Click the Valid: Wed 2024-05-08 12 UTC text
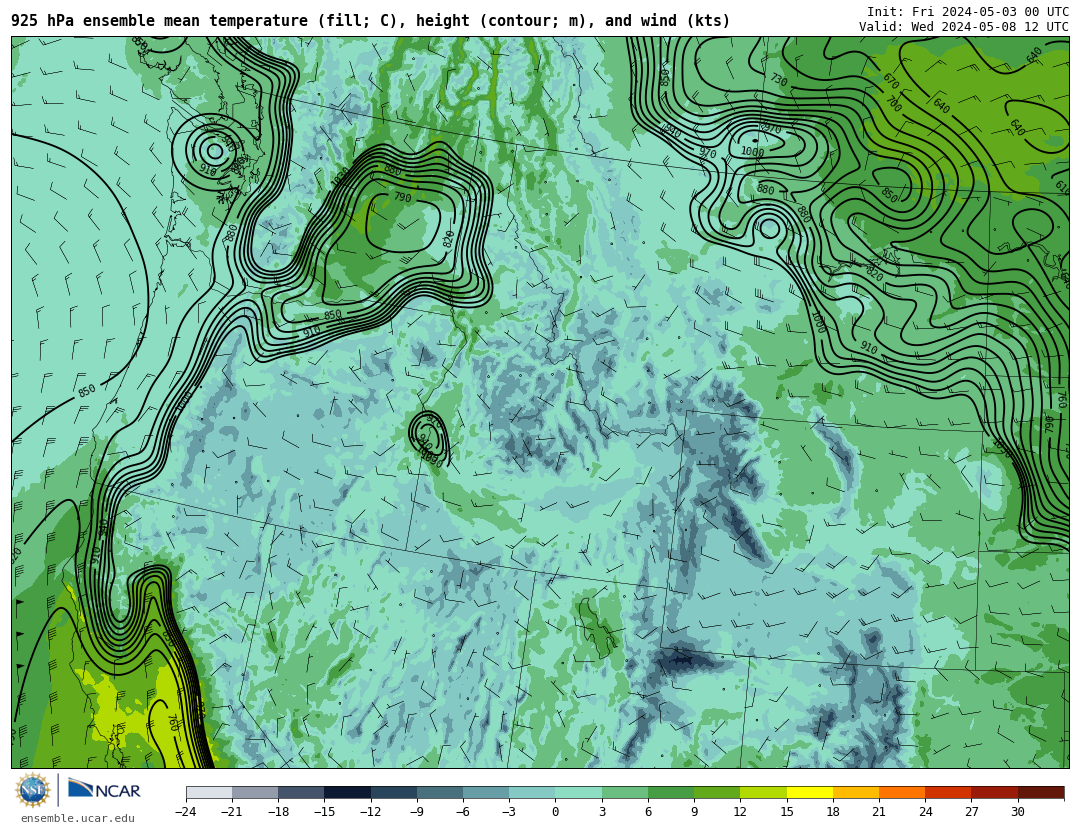 click(964, 27)
